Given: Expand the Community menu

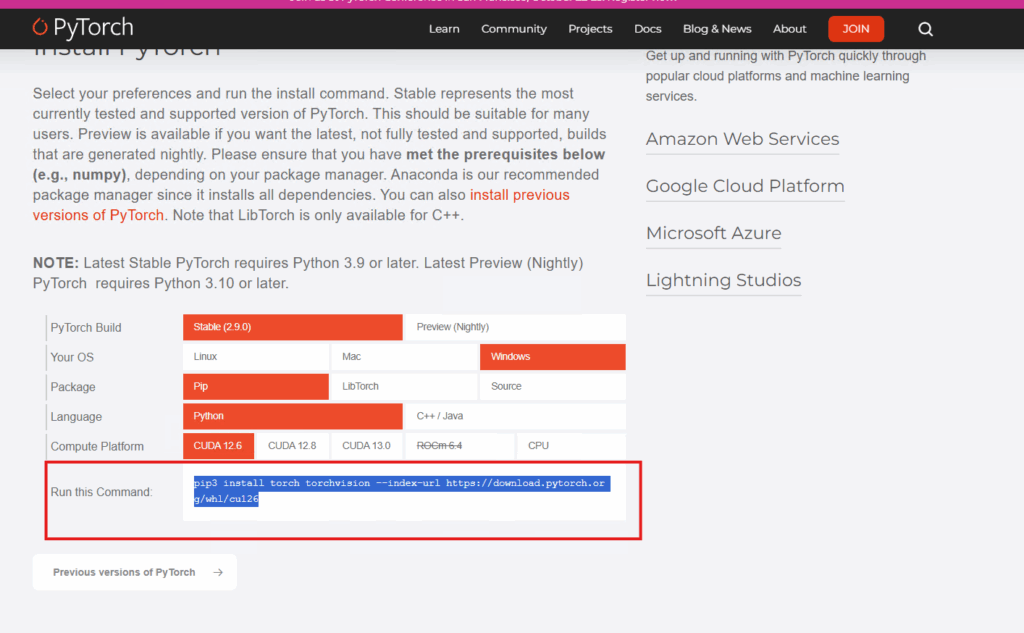Looking at the screenshot, I should tap(514, 29).
